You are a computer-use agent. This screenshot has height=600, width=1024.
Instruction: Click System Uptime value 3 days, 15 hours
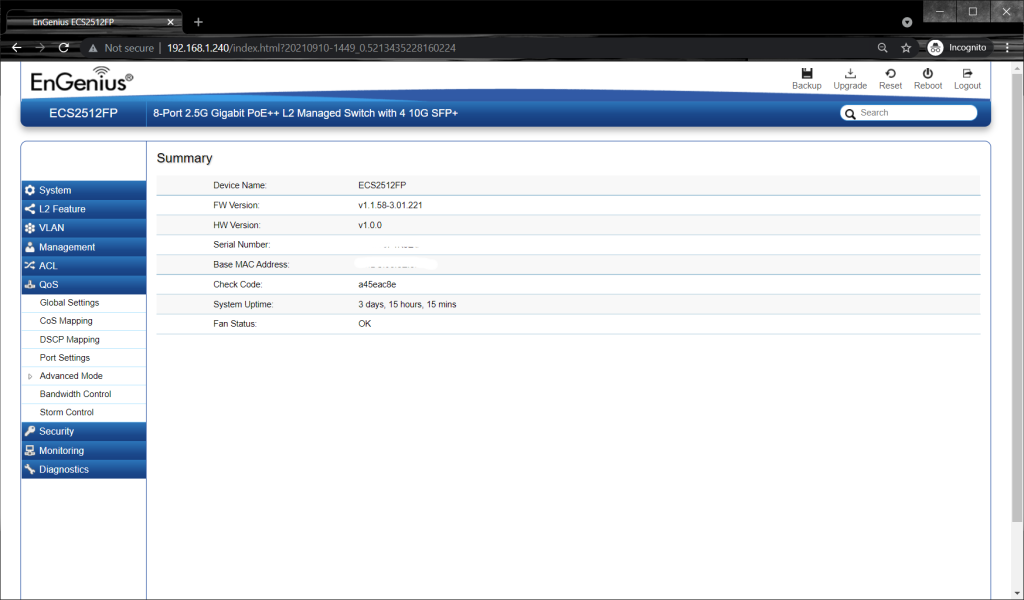tap(407, 304)
